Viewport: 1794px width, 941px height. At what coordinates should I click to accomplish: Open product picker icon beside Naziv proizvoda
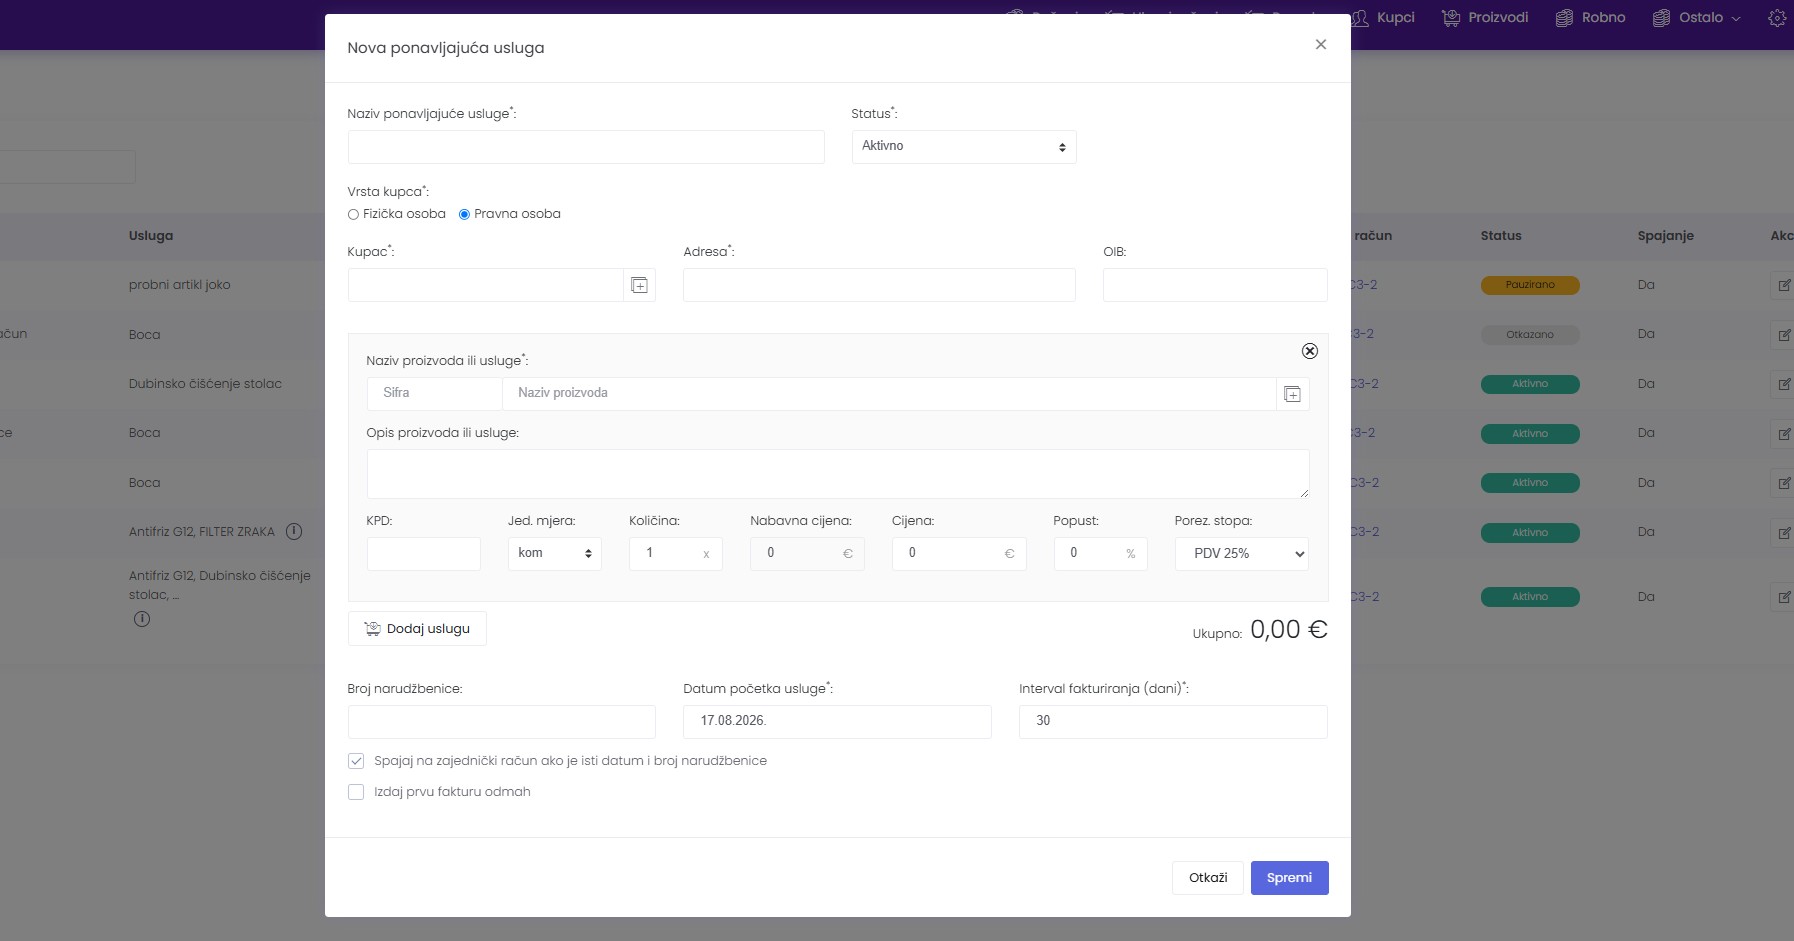1292,394
